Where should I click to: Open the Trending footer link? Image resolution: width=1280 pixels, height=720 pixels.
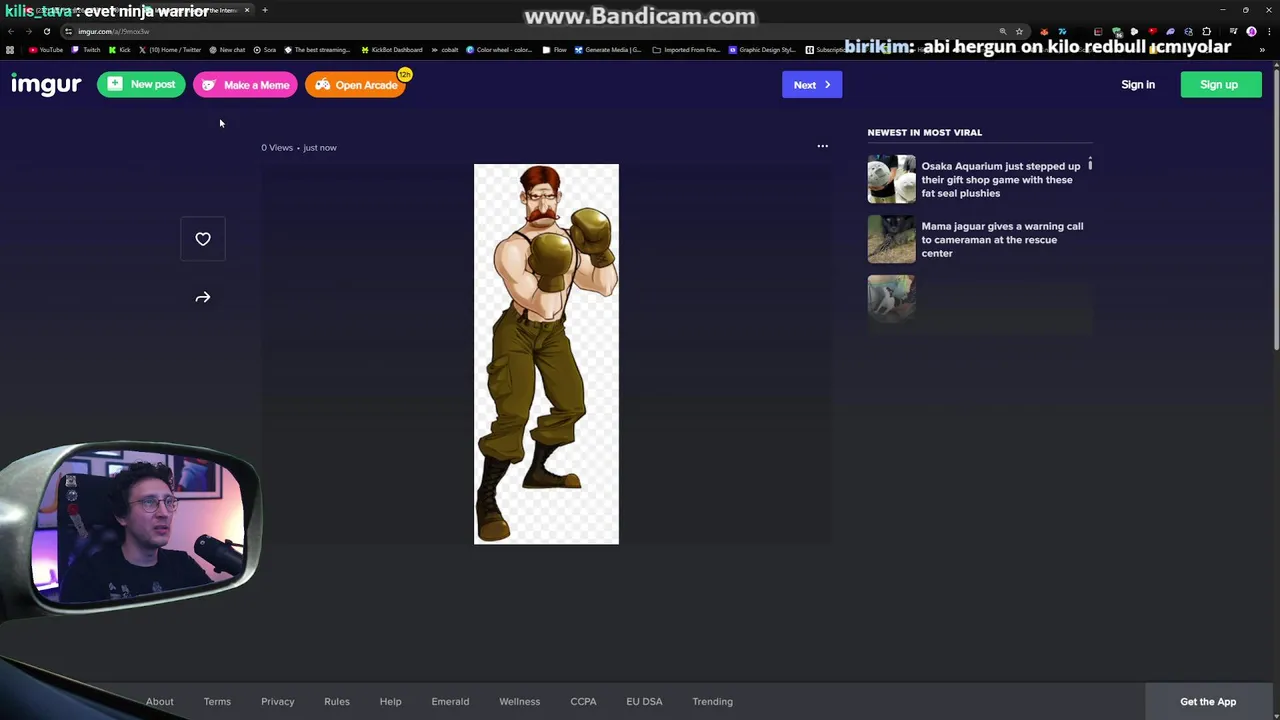[713, 702]
